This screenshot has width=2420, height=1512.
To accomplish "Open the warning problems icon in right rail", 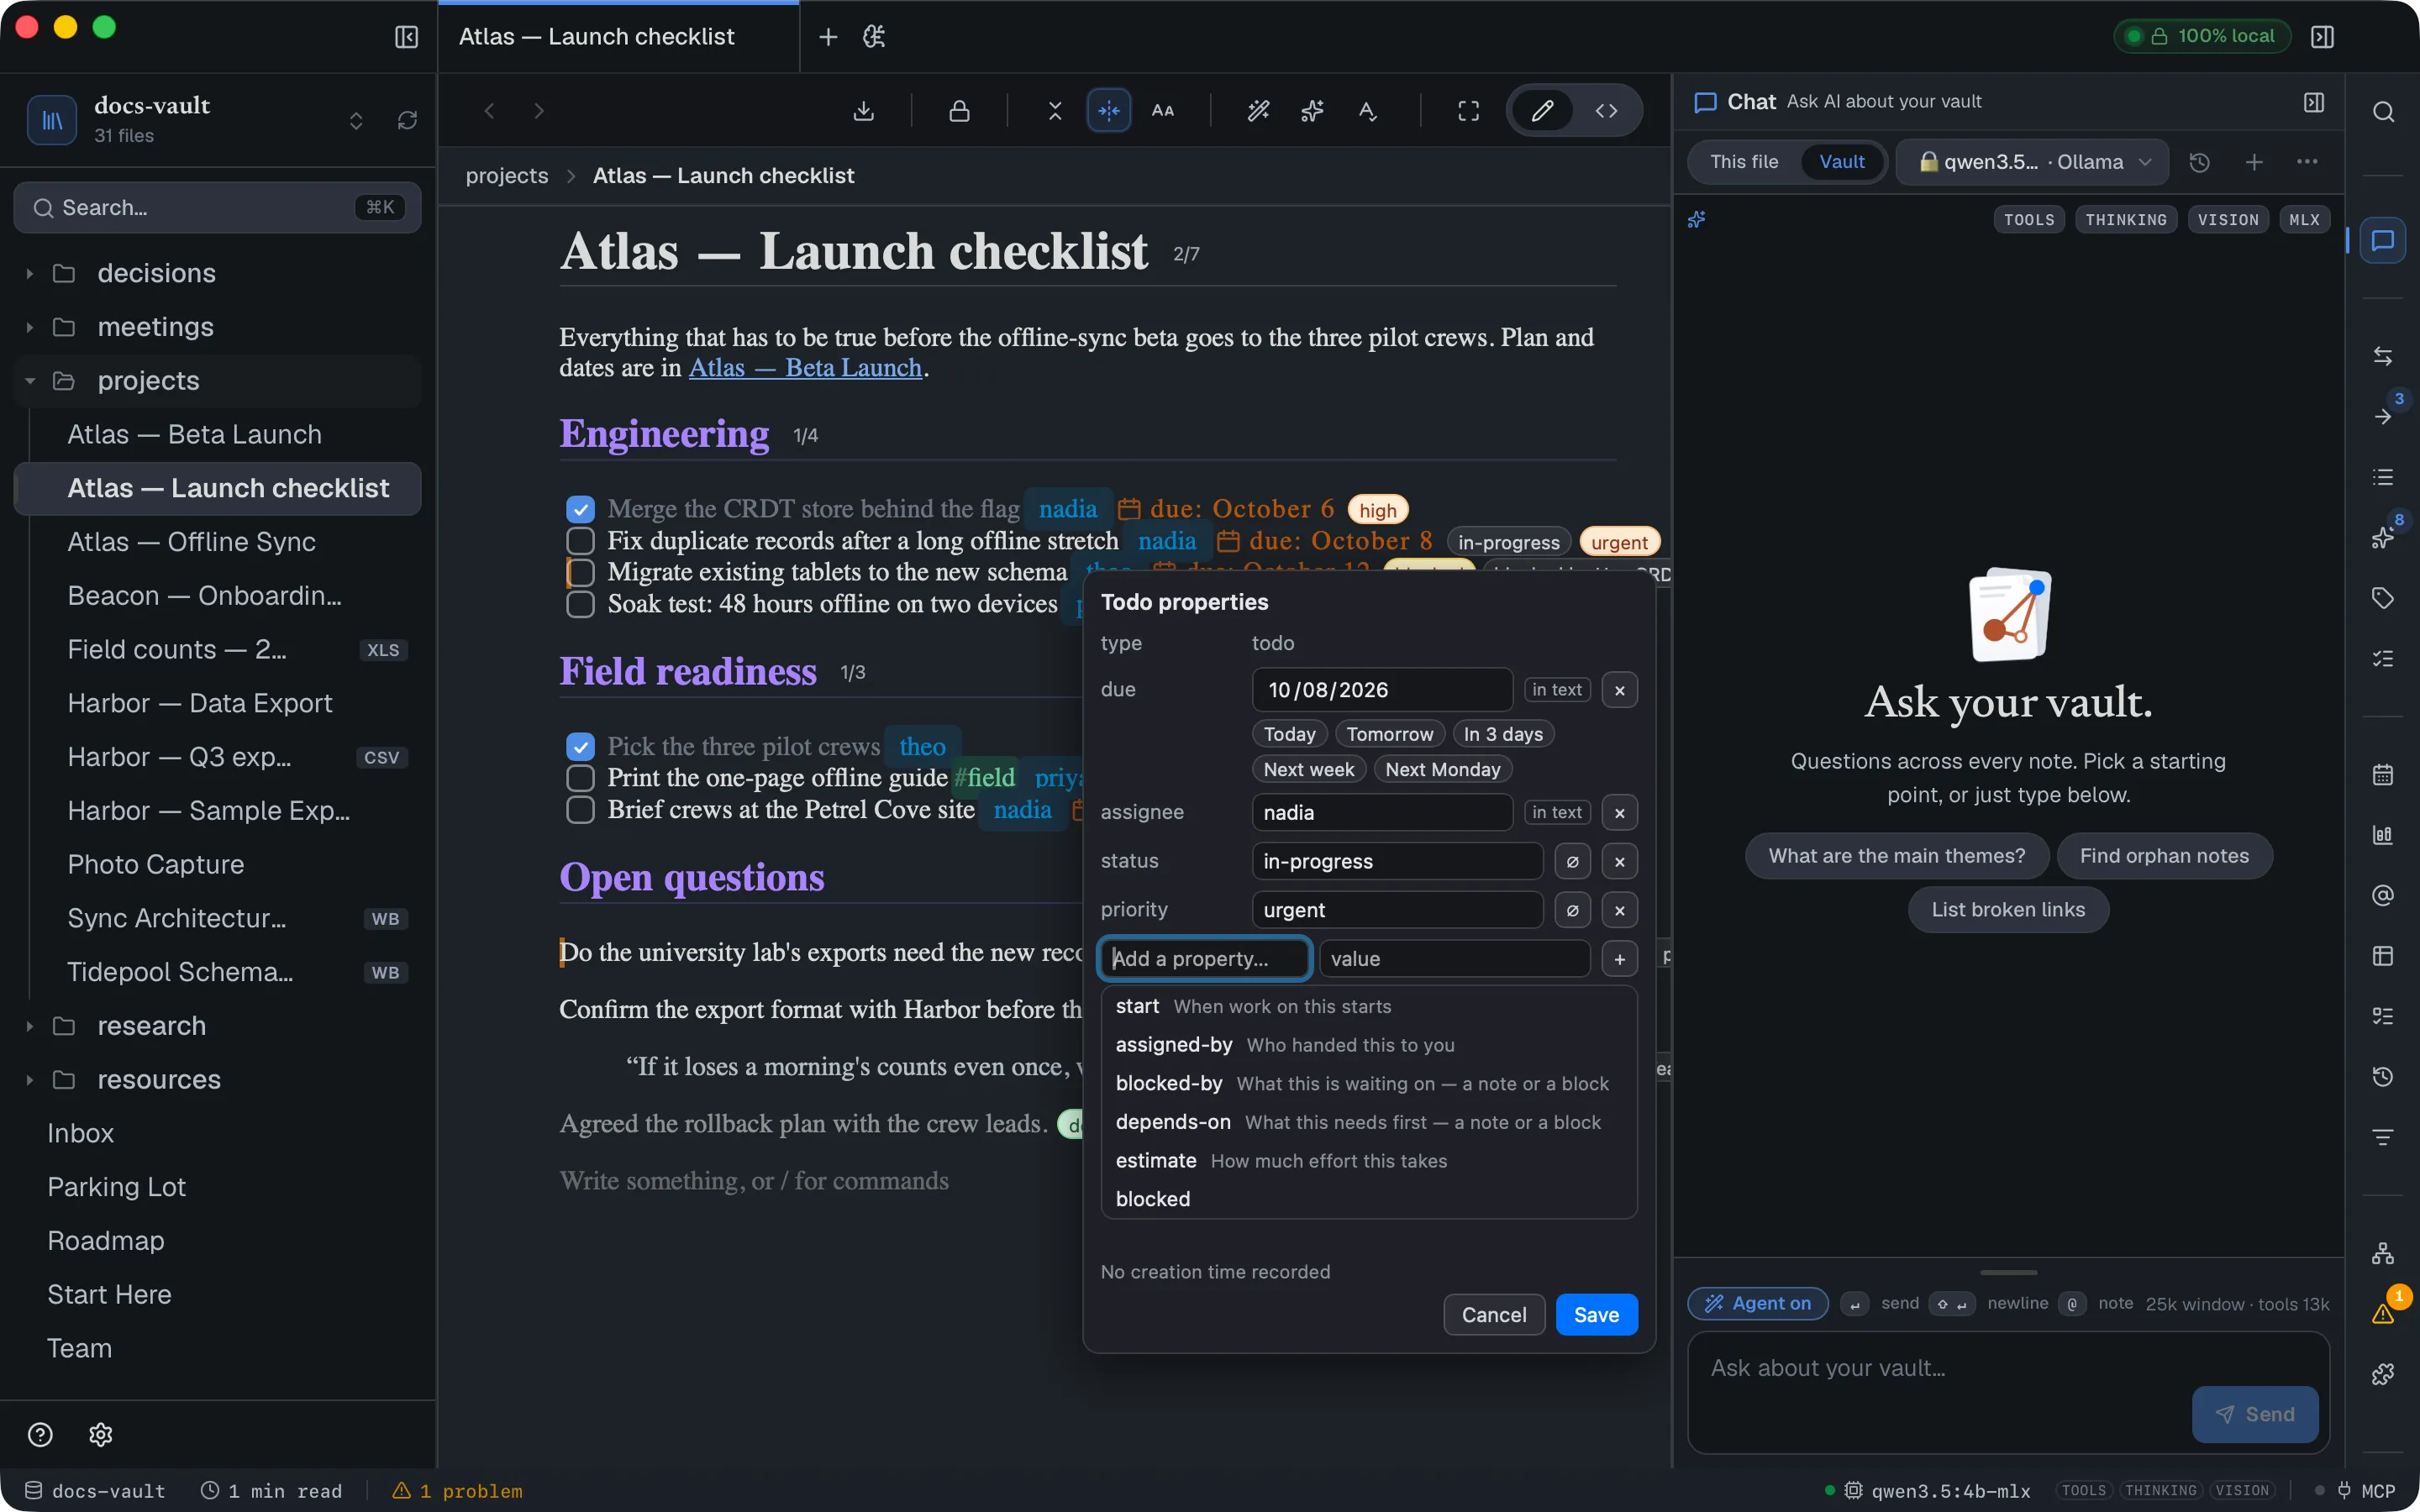I will (x=2383, y=1313).
